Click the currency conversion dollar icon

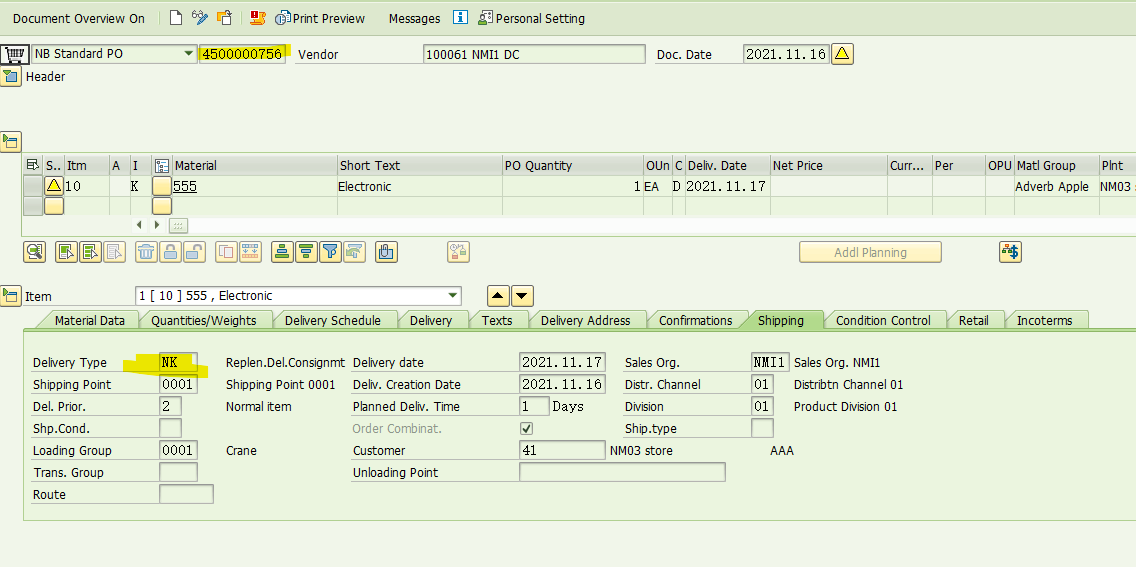point(1011,252)
